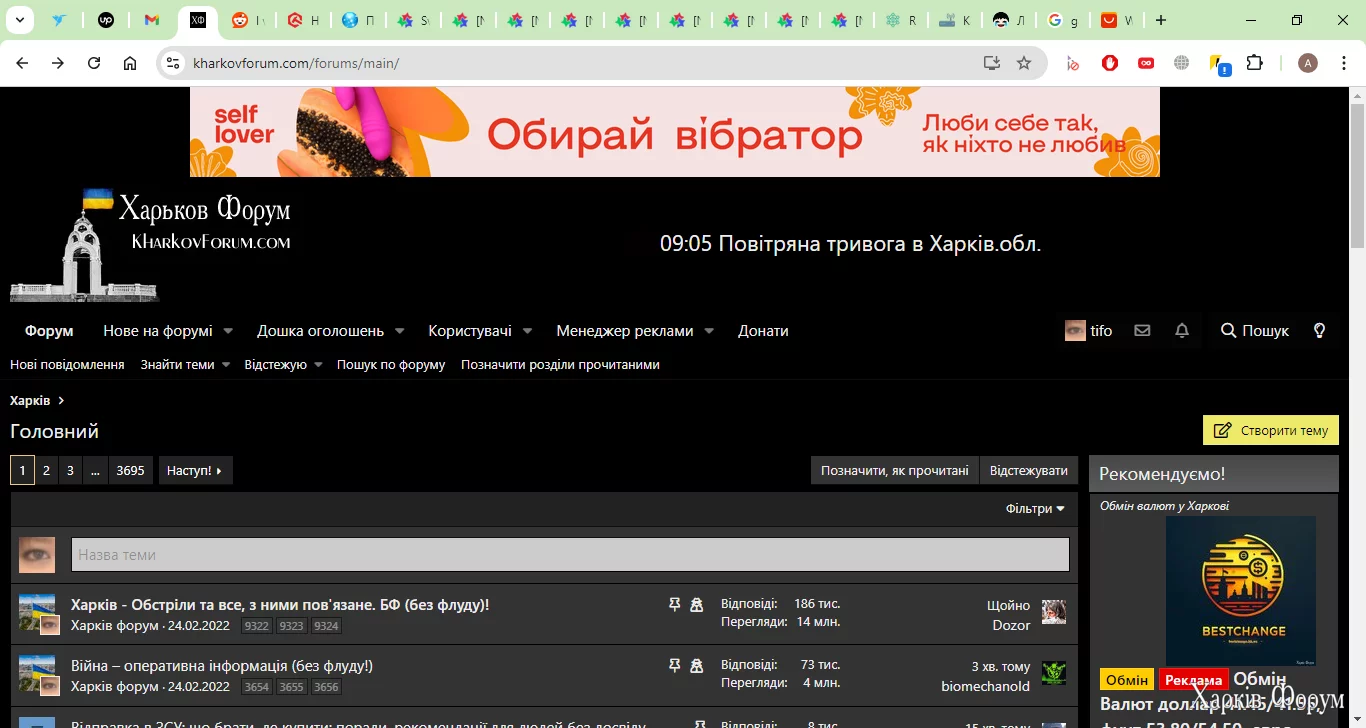Open biomechanold's green avatar
The height and width of the screenshot is (728, 1366).
tap(1054, 673)
